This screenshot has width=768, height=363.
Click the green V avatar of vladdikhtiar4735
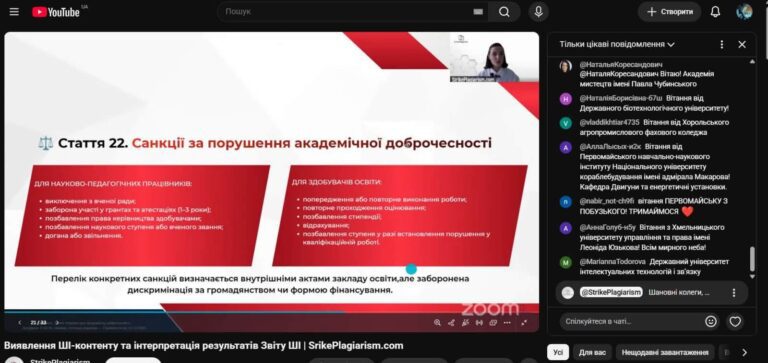[565, 123]
